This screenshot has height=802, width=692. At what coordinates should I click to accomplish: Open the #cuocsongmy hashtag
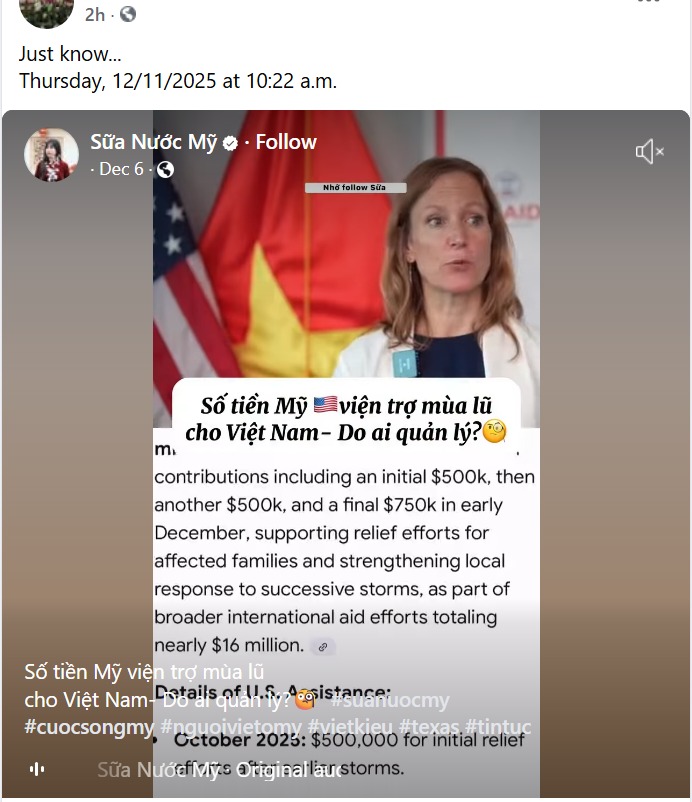tap(89, 727)
